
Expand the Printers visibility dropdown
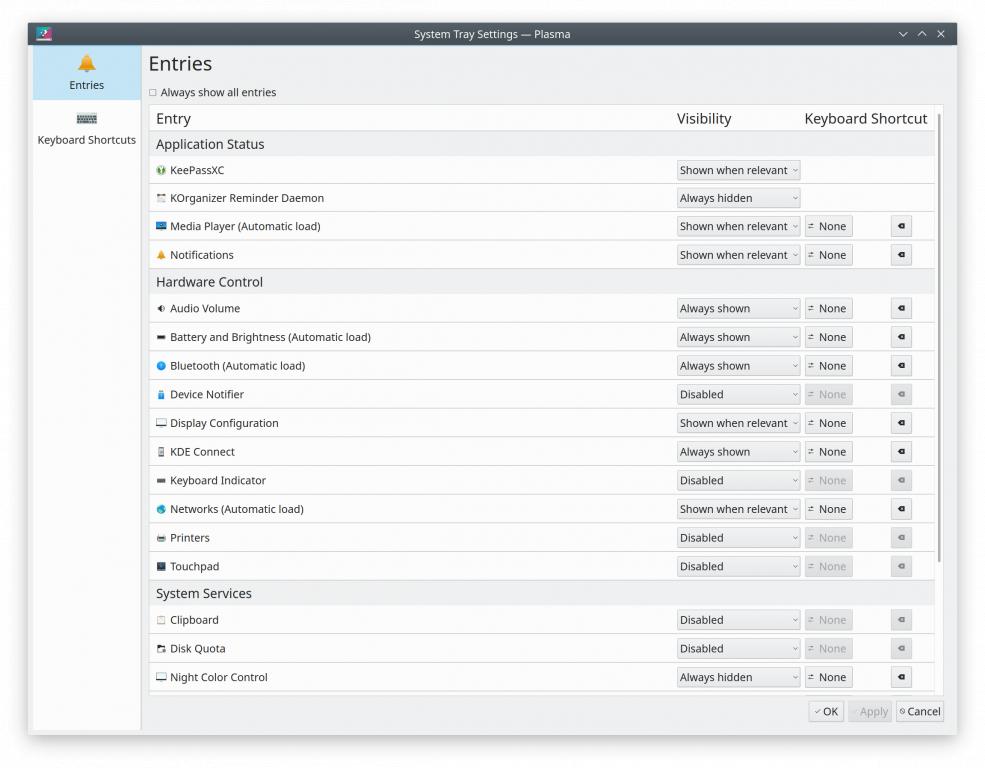point(738,538)
